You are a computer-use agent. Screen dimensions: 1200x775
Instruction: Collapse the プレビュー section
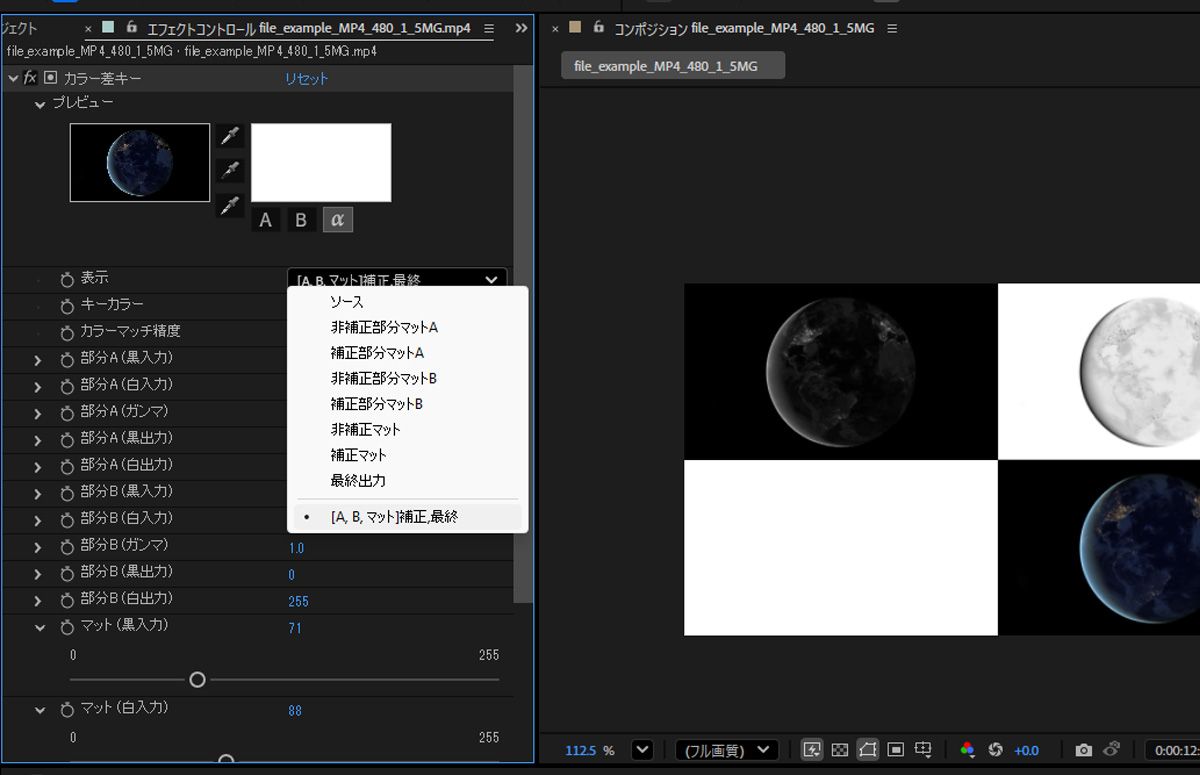[40, 103]
